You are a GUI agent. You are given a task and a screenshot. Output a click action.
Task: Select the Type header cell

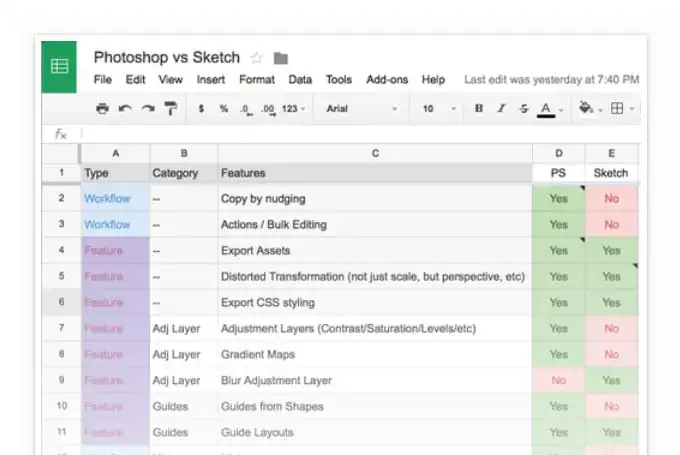[115, 173]
